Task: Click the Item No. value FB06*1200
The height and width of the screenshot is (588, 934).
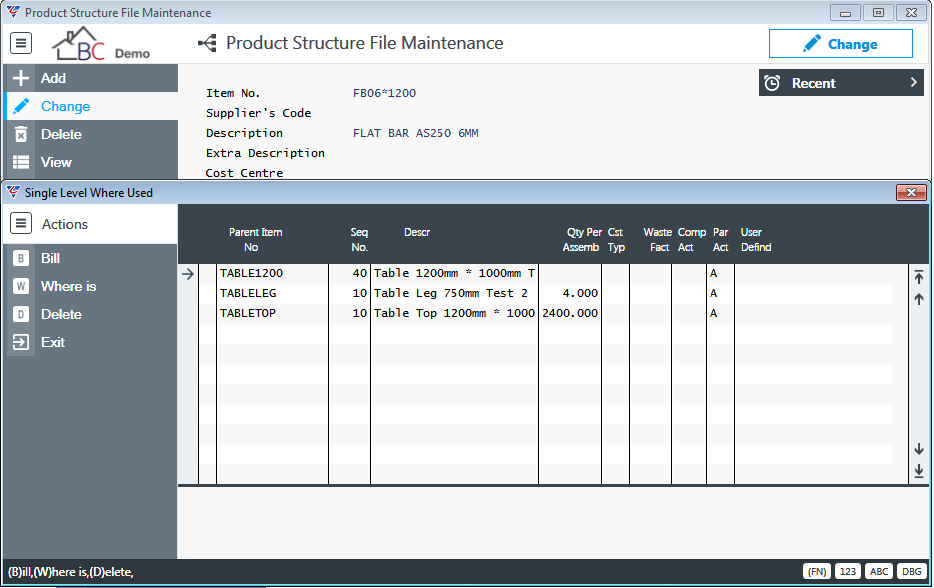Action: [x=384, y=93]
